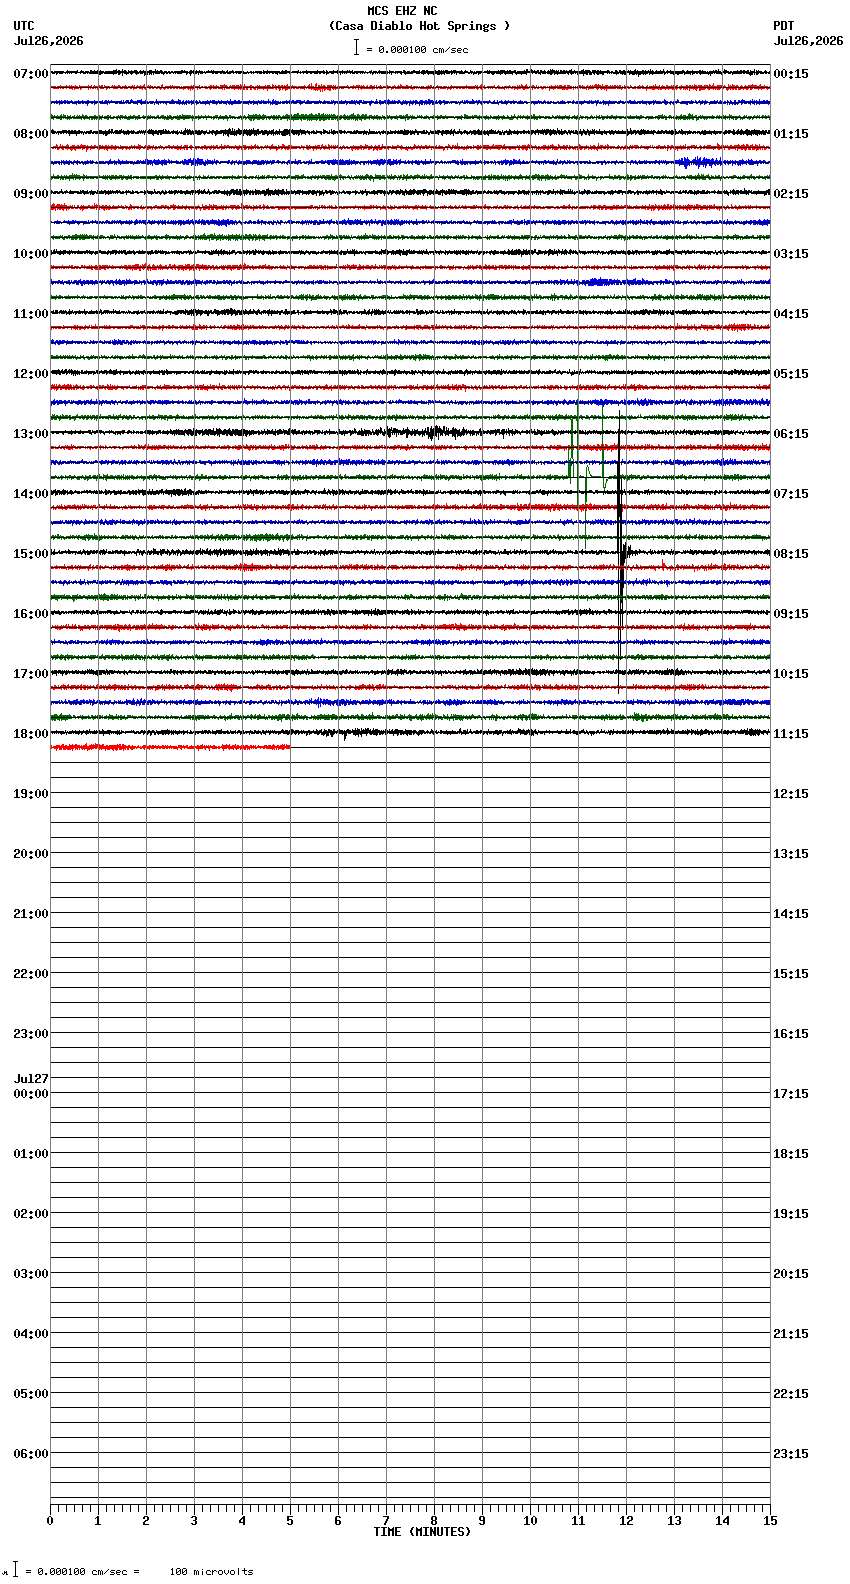Click the 23:15 PDT time label
850x1584 pixels.
click(x=791, y=1454)
